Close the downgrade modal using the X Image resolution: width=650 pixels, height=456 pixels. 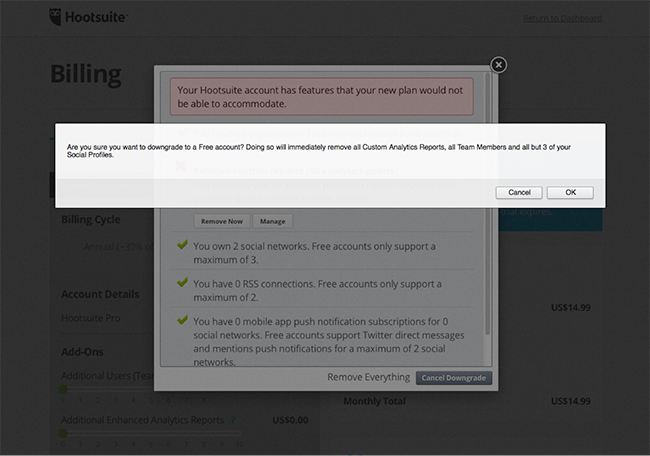[x=499, y=65]
